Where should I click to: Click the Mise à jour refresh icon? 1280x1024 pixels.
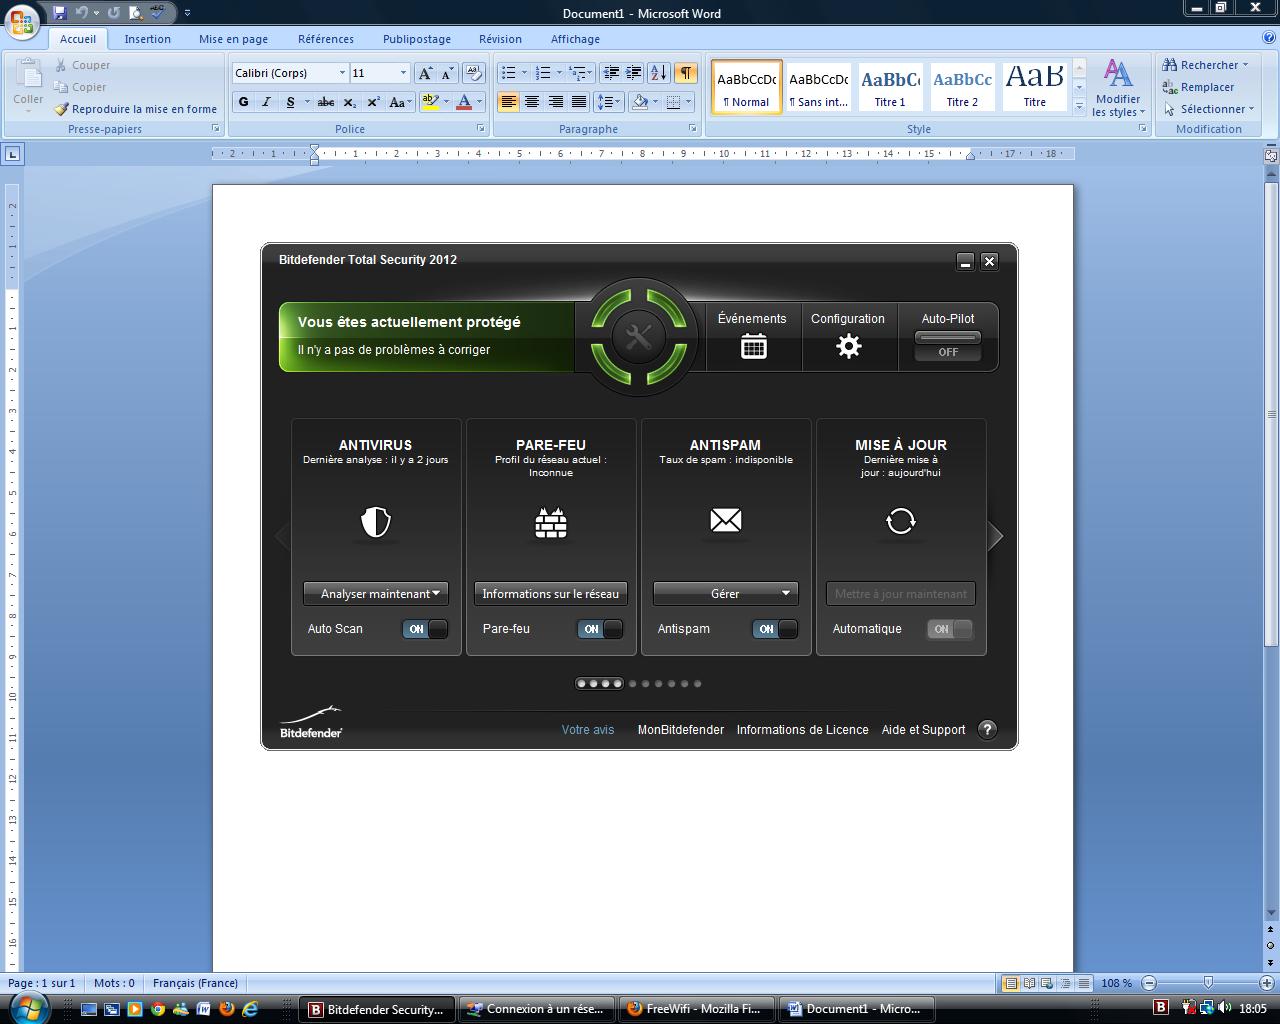(x=901, y=520)
